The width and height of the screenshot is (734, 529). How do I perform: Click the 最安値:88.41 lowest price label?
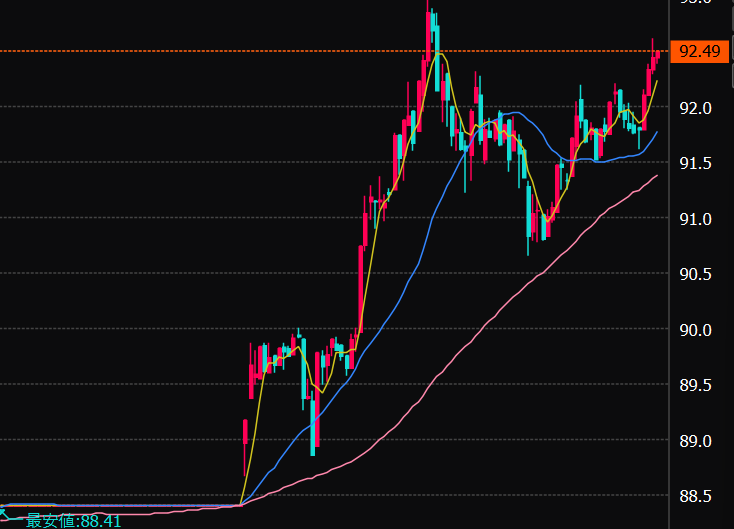click(x=73, y=520)
